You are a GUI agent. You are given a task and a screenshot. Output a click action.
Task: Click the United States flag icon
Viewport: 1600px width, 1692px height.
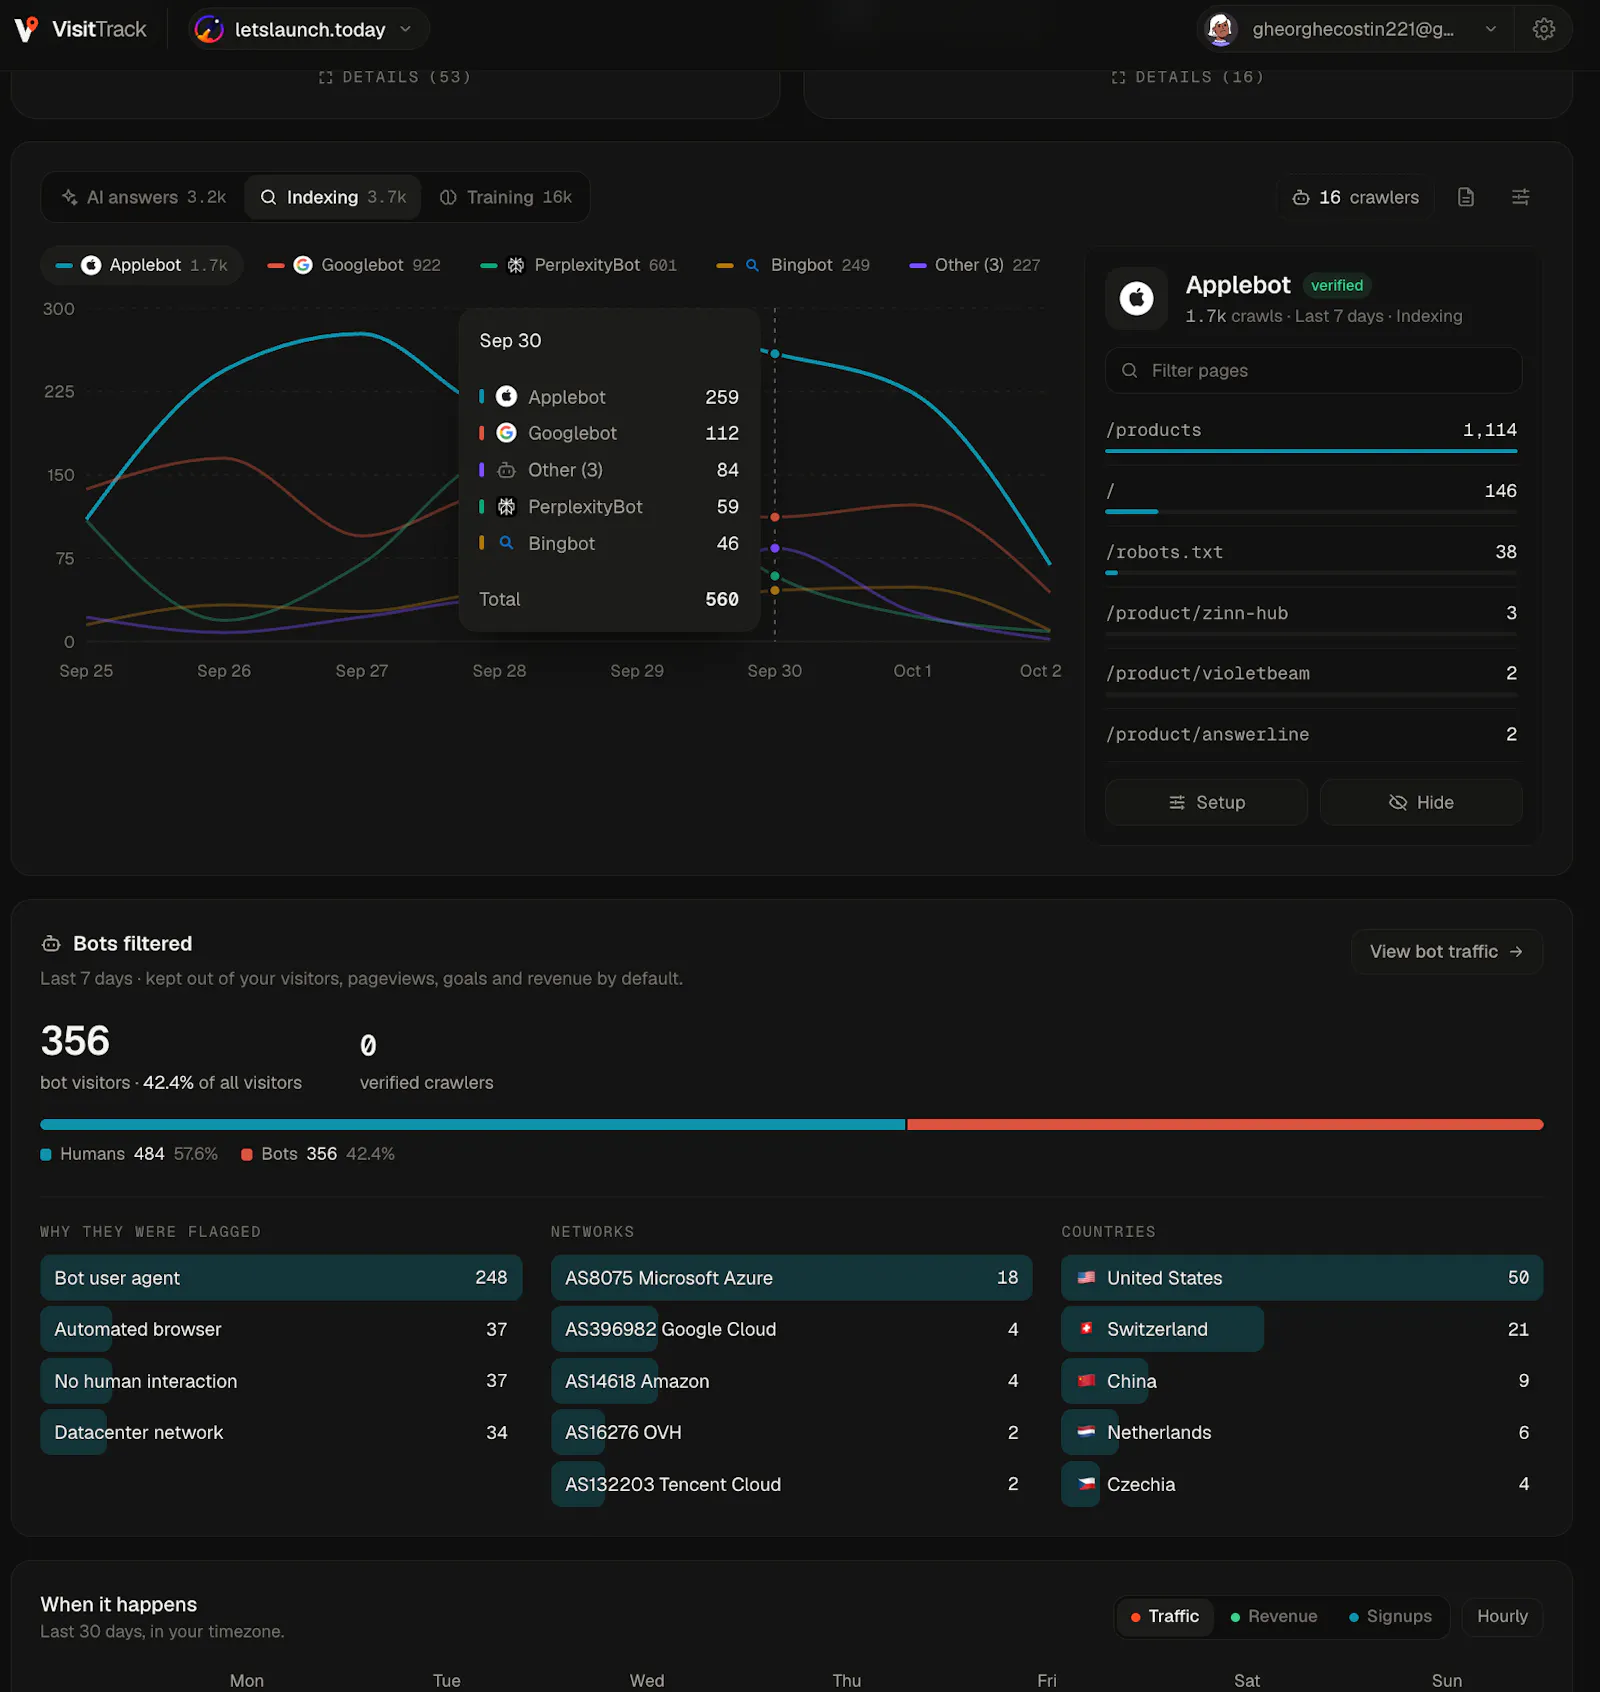click(1086, 1277)
